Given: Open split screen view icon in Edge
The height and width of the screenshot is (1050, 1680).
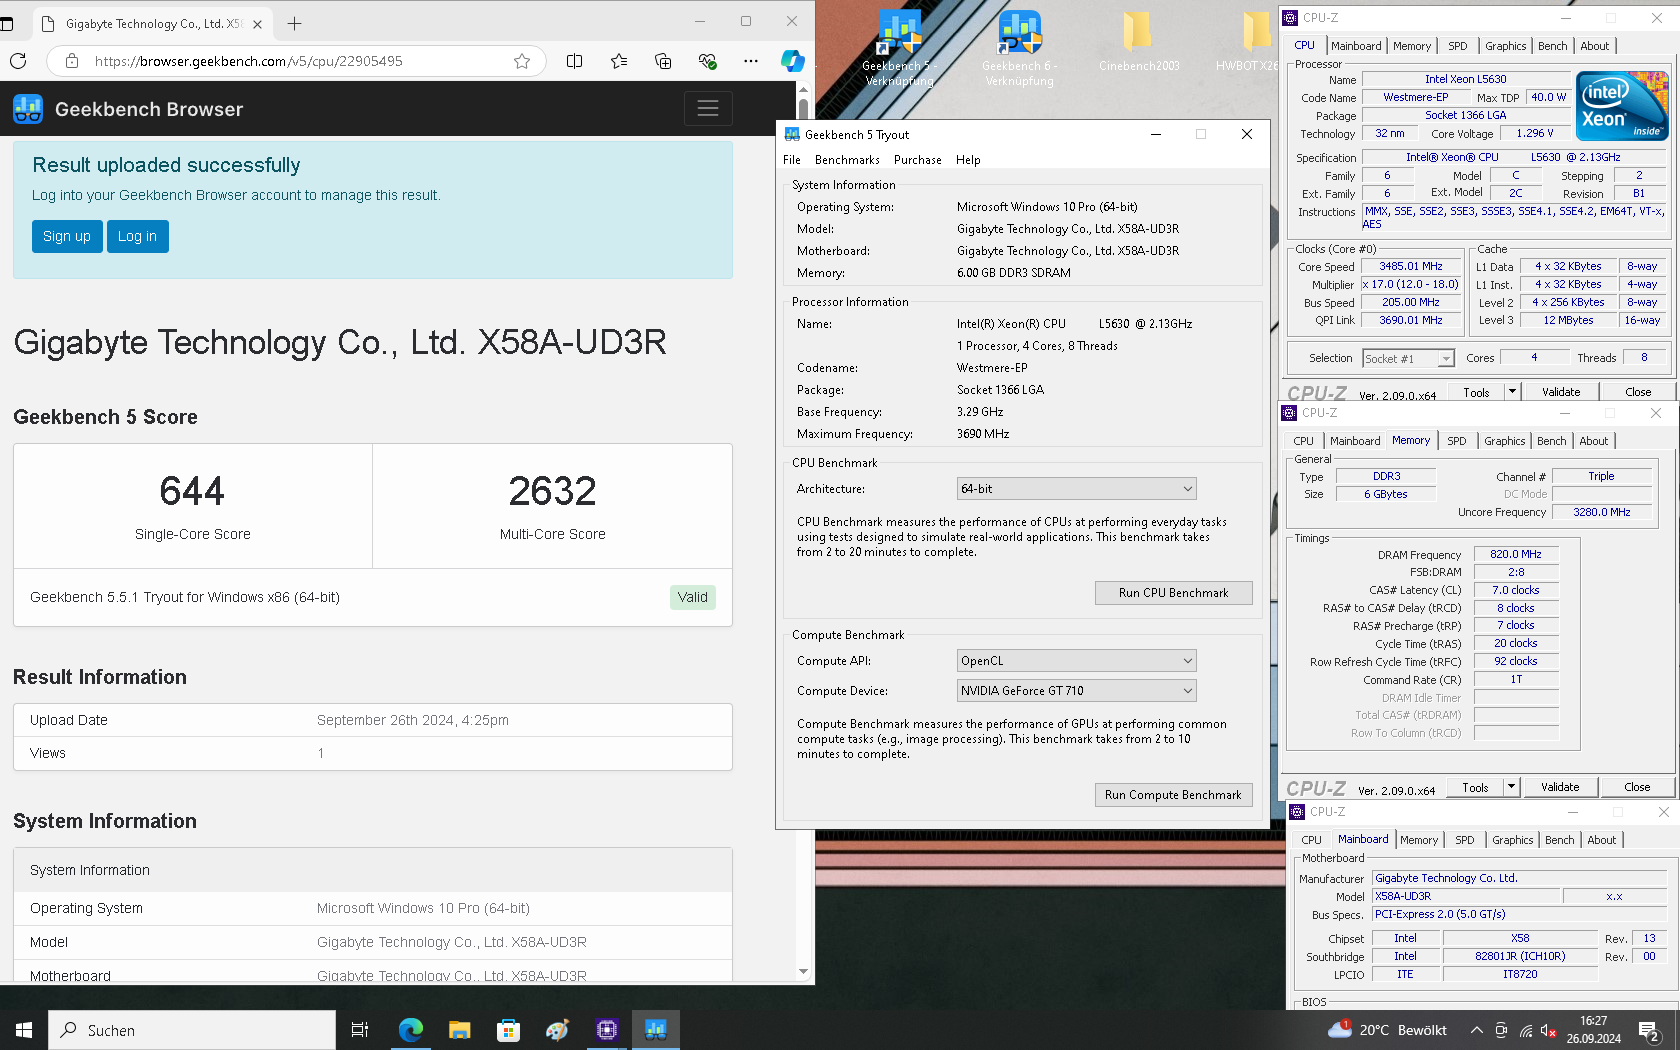Looking at the screenshot, I should (574, 61).
